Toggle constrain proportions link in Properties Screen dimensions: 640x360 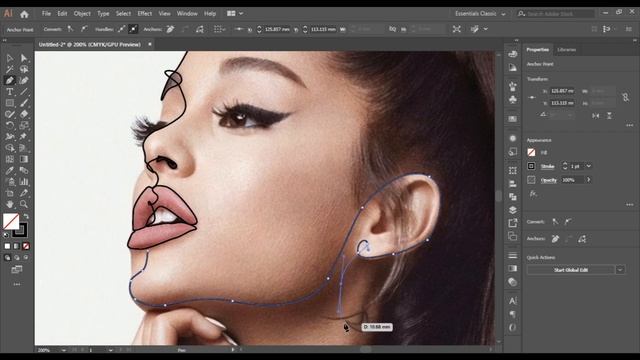(625, 97)
